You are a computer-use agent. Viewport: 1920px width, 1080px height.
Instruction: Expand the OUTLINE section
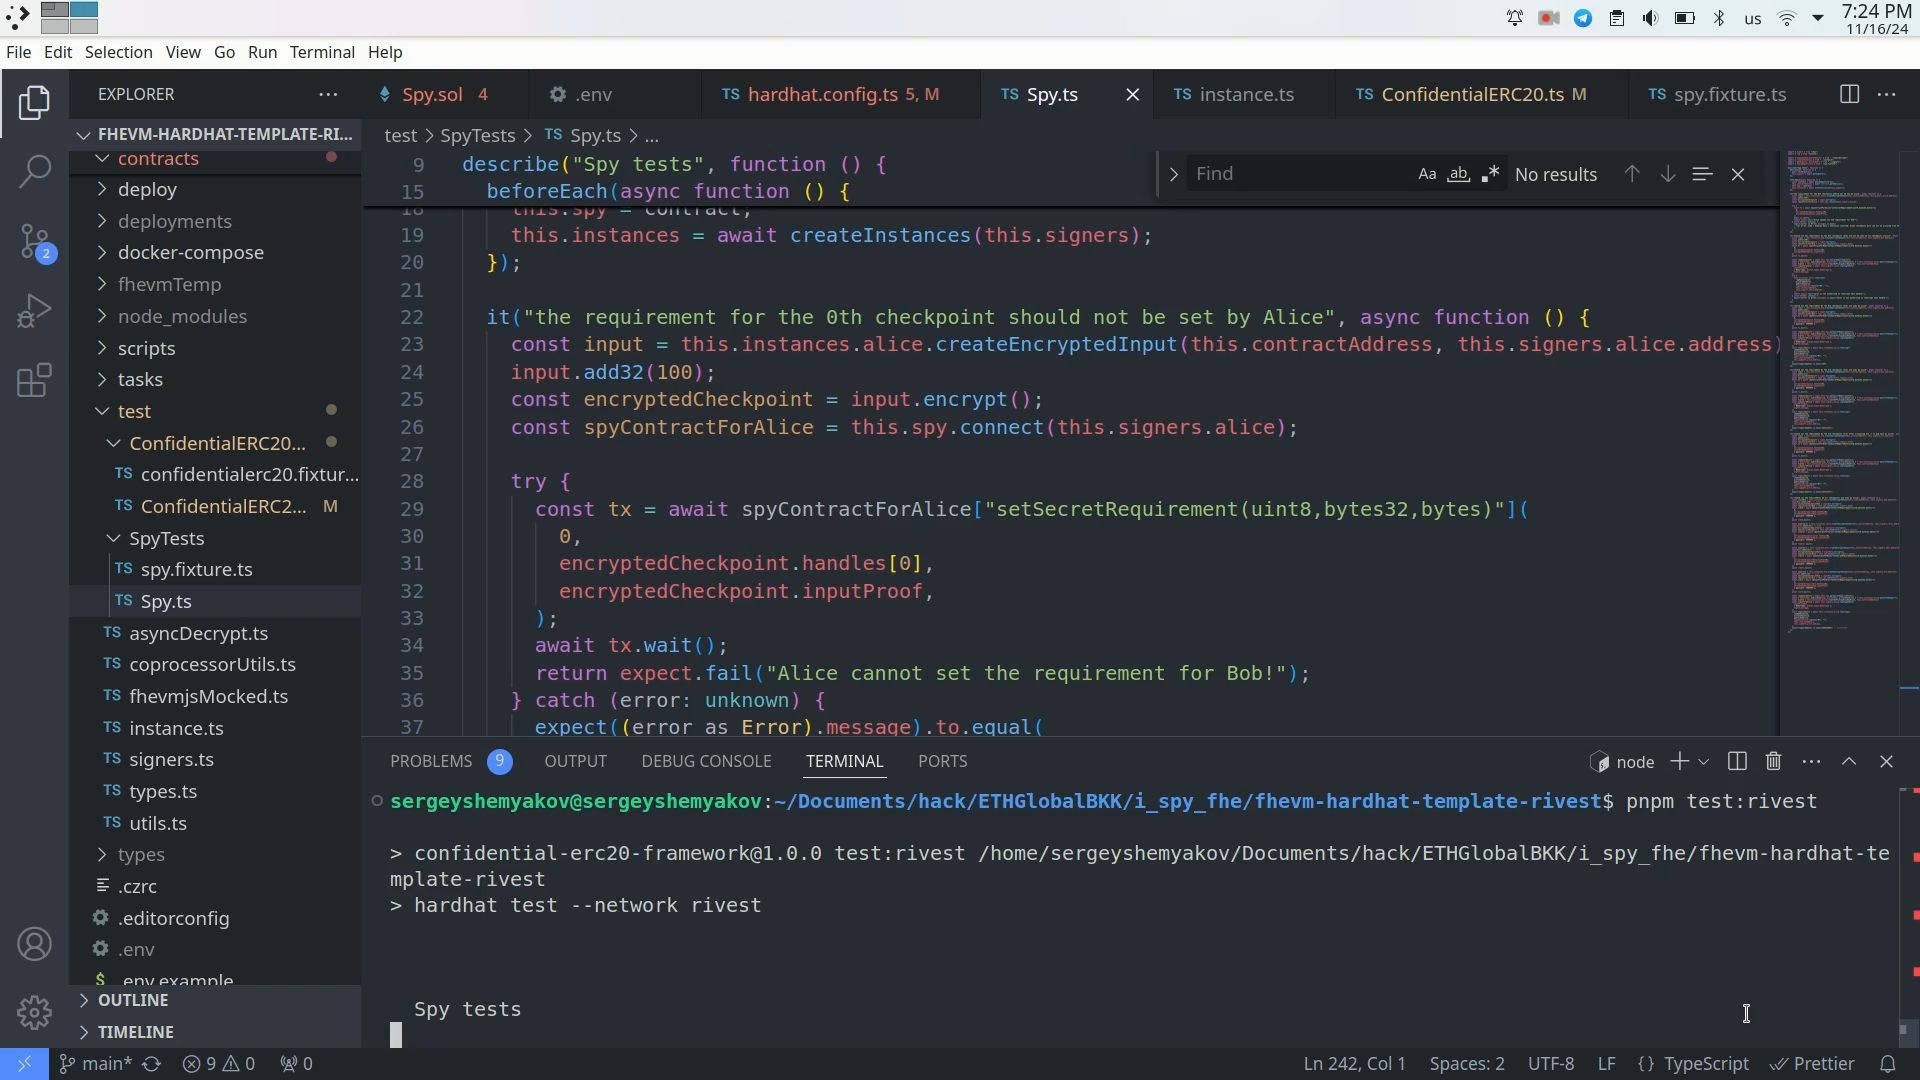133,1000
